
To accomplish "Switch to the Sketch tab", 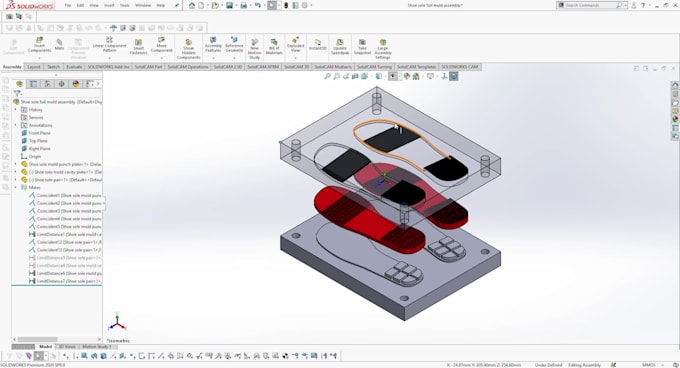I will [53, 67].
